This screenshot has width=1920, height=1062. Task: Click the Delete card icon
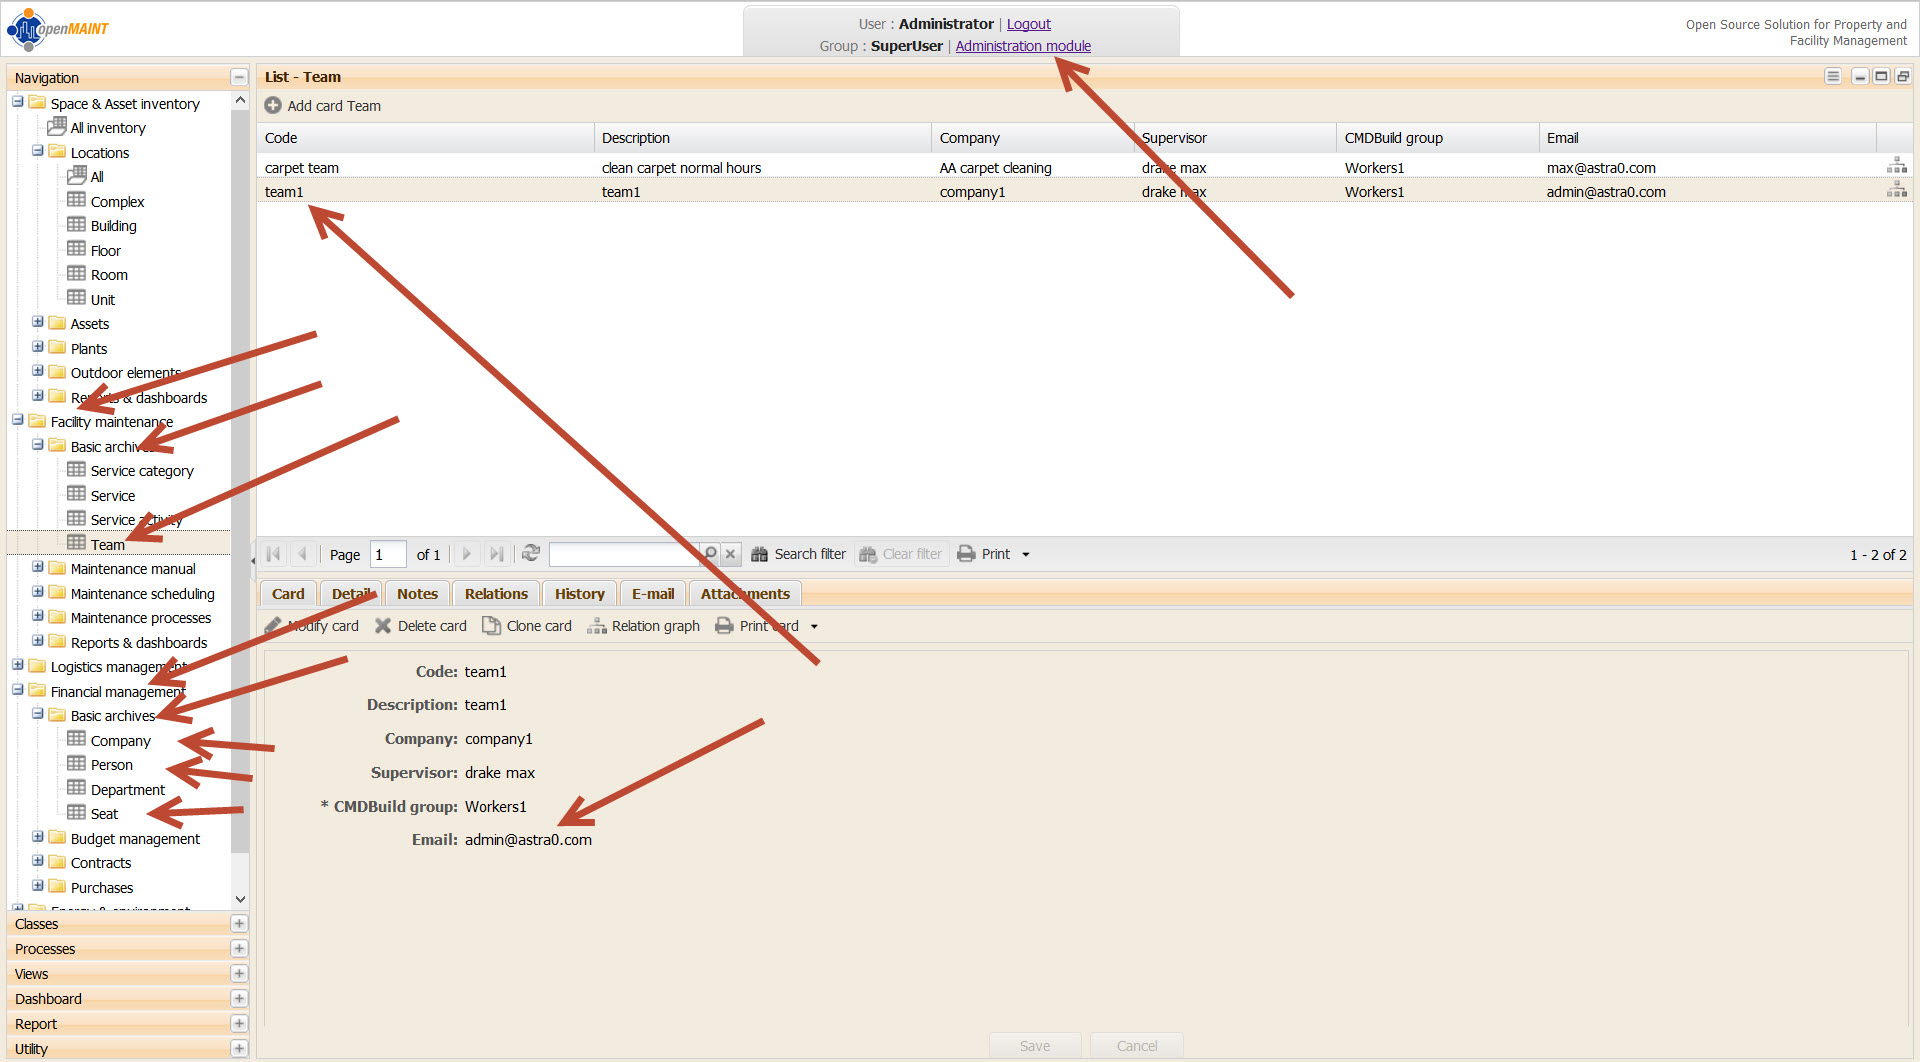(383, 626)
